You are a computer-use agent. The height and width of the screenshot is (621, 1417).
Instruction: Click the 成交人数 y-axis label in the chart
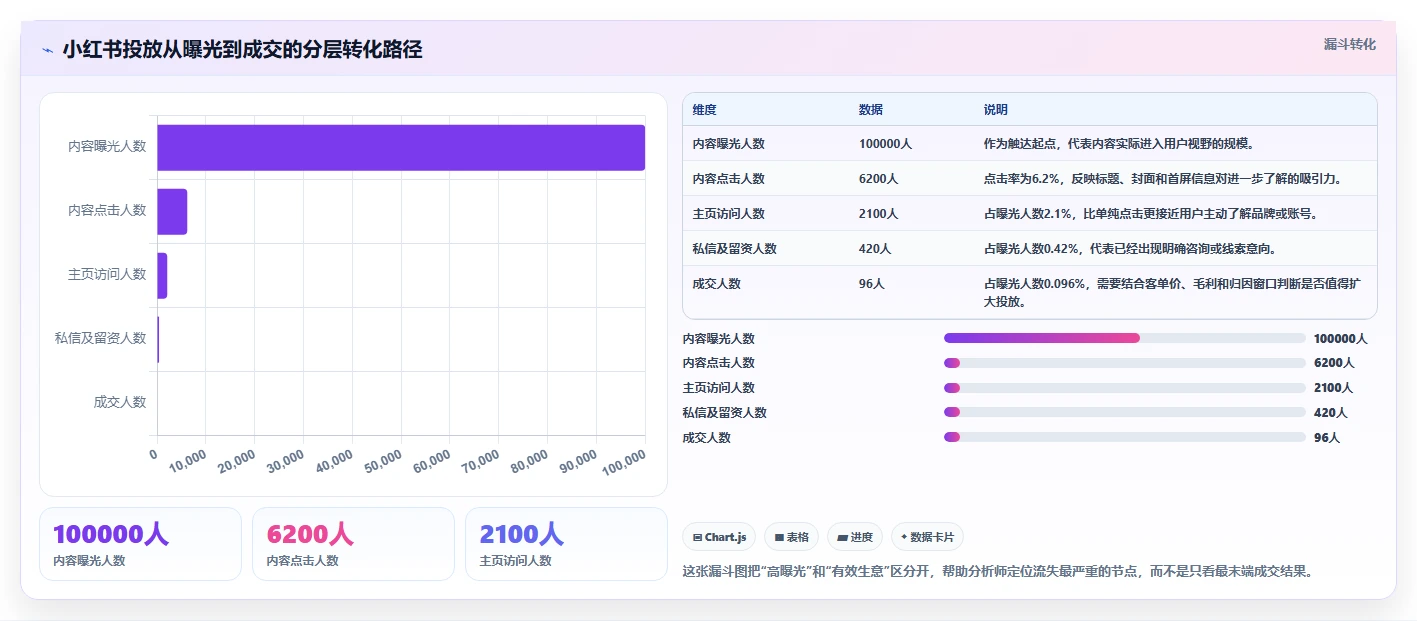click(x=120, y=402)
